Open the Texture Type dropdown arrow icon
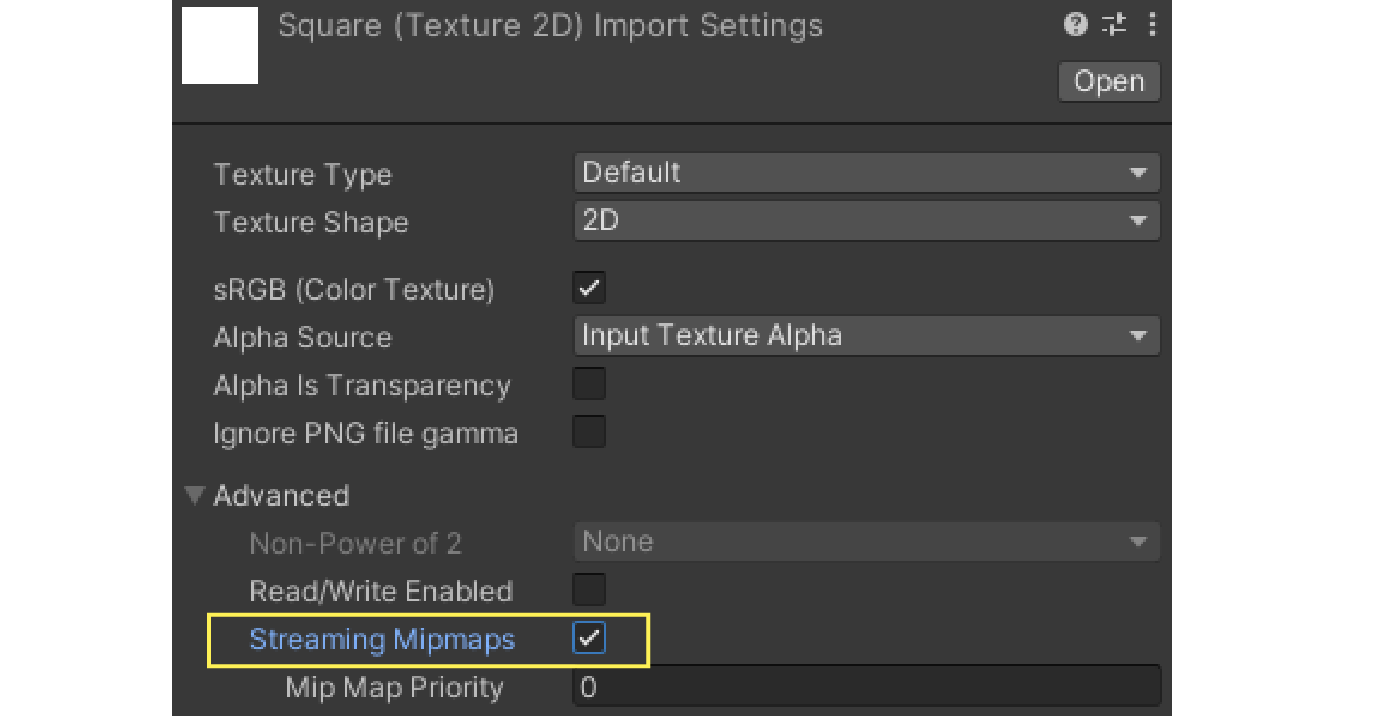 [1139, 172]
